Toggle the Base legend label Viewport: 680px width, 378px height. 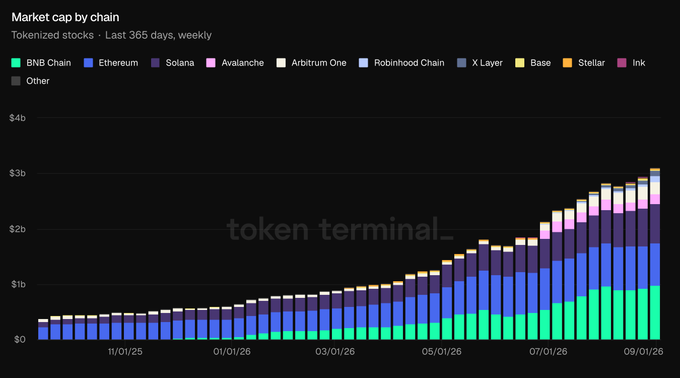pos(540,63)
